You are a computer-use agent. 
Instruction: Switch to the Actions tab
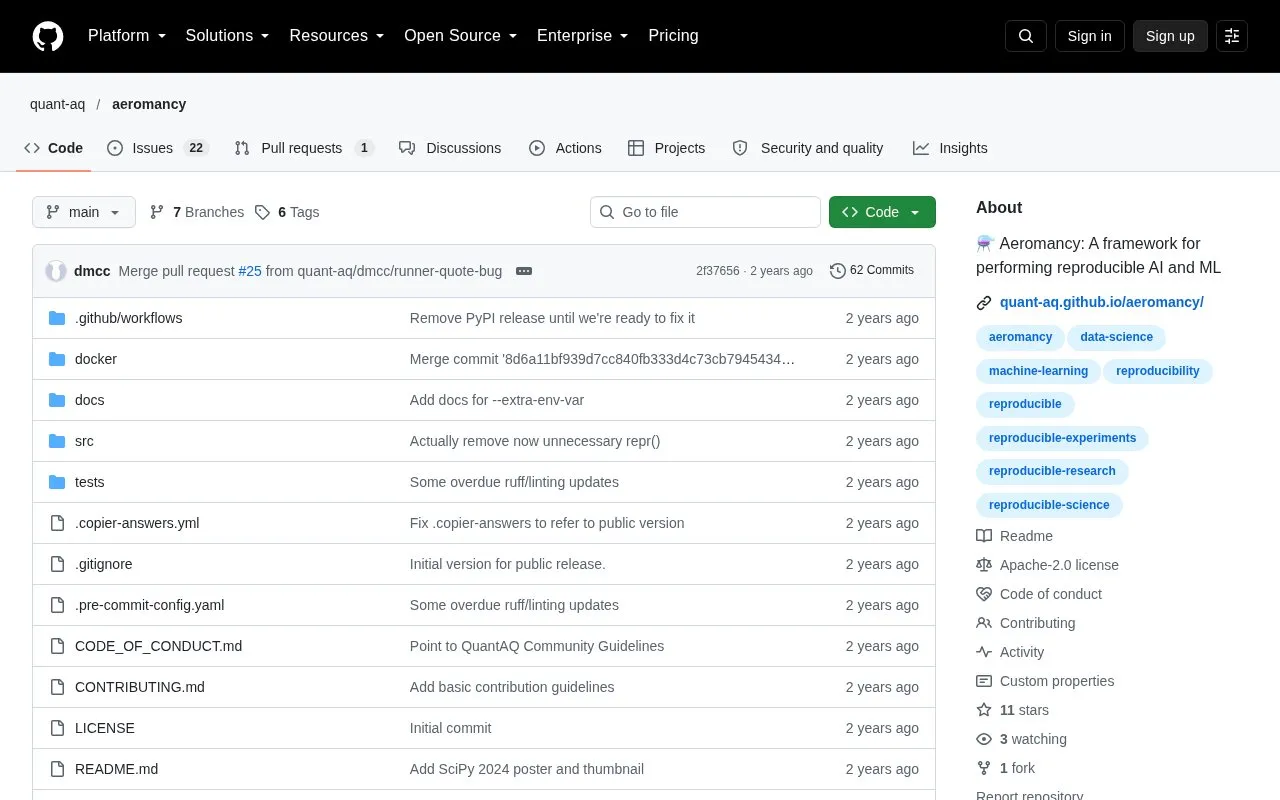[565, 148]
